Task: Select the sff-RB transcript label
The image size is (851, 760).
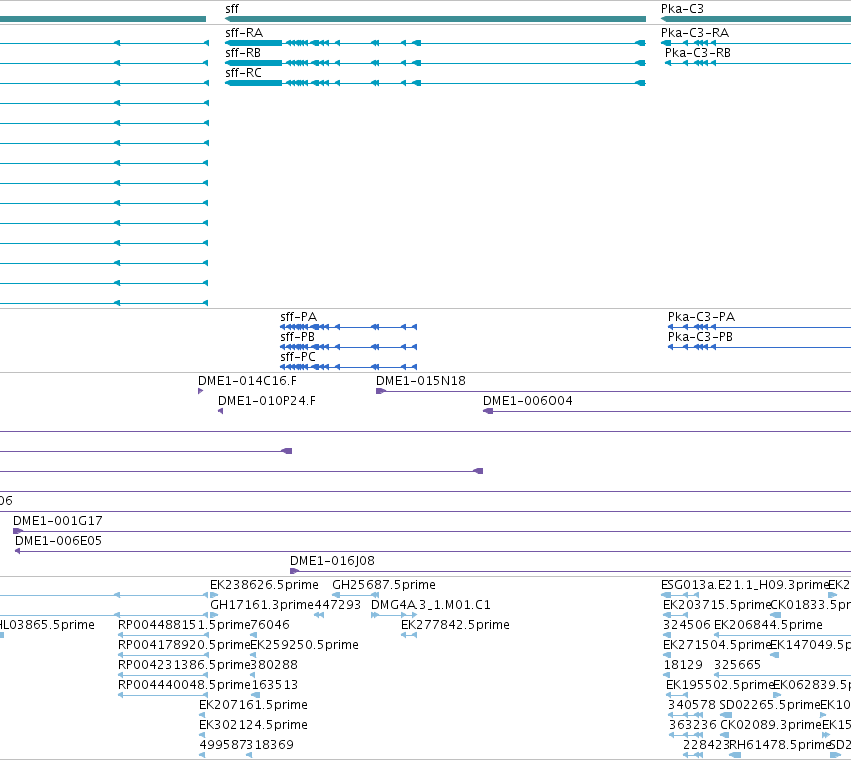Action: 243,53
